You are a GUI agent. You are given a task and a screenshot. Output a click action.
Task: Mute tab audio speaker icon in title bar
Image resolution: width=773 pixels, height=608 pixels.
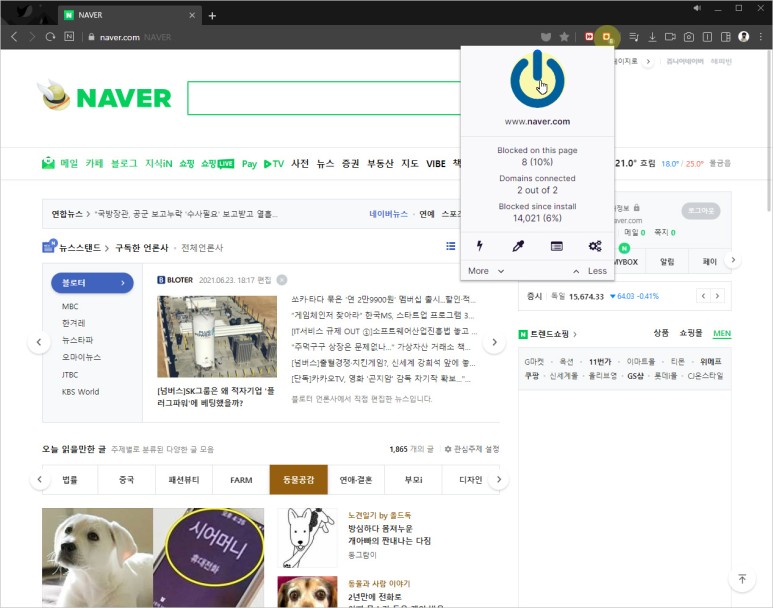coord(697,8)
